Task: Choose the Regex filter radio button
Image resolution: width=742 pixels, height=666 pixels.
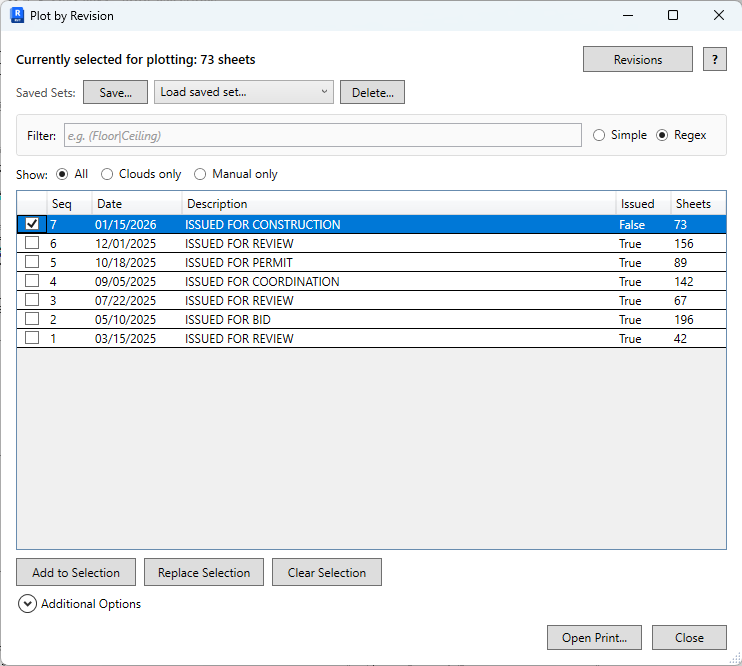Action: (x=662, y=135)
